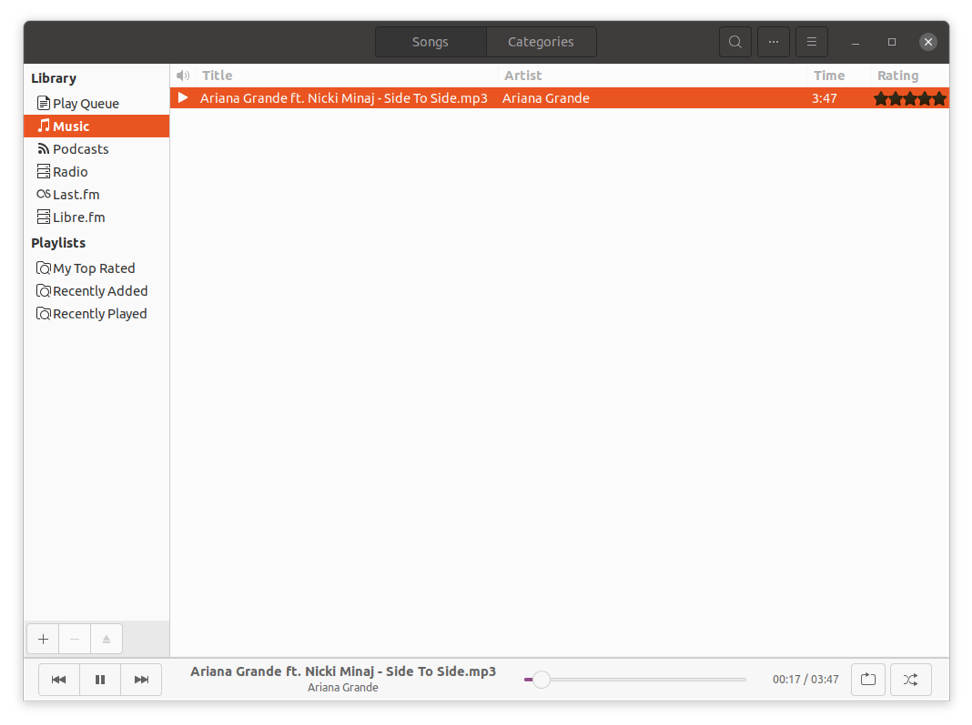
Task: Sort by the Artist column header
Action: (x=653, y=76)
